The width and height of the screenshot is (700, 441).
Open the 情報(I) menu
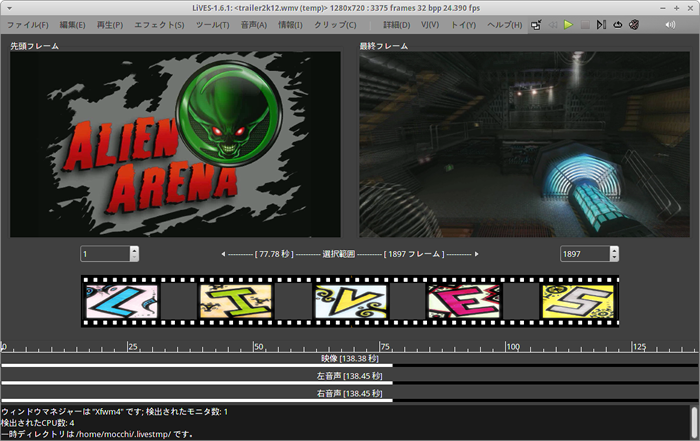pyautogui.click(x=290, y=25)
